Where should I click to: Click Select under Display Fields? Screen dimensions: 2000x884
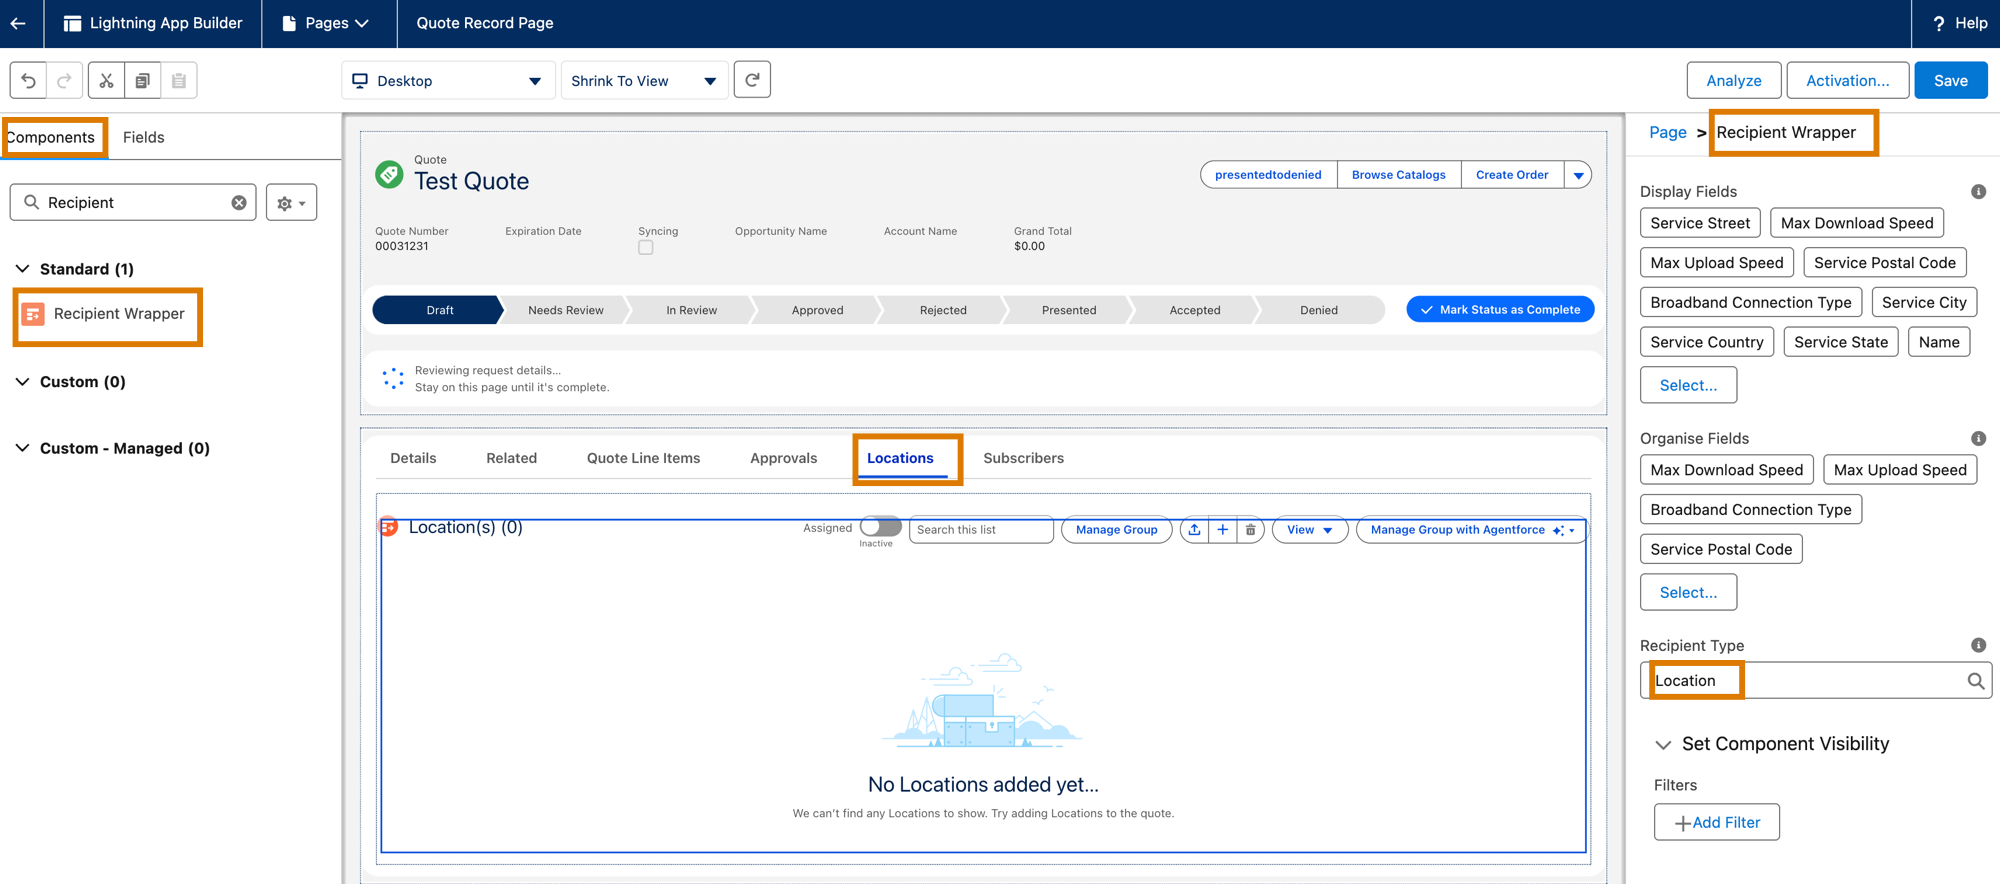(x=1688, y=385)
